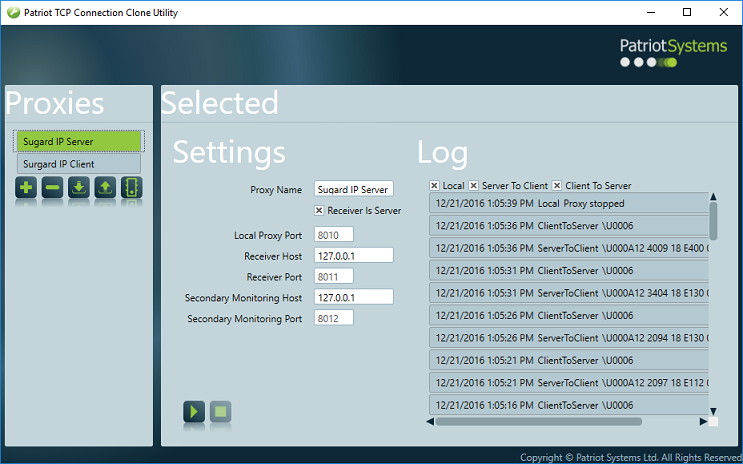Select 1:05:21 PM ServerToClient log entry

569,382
